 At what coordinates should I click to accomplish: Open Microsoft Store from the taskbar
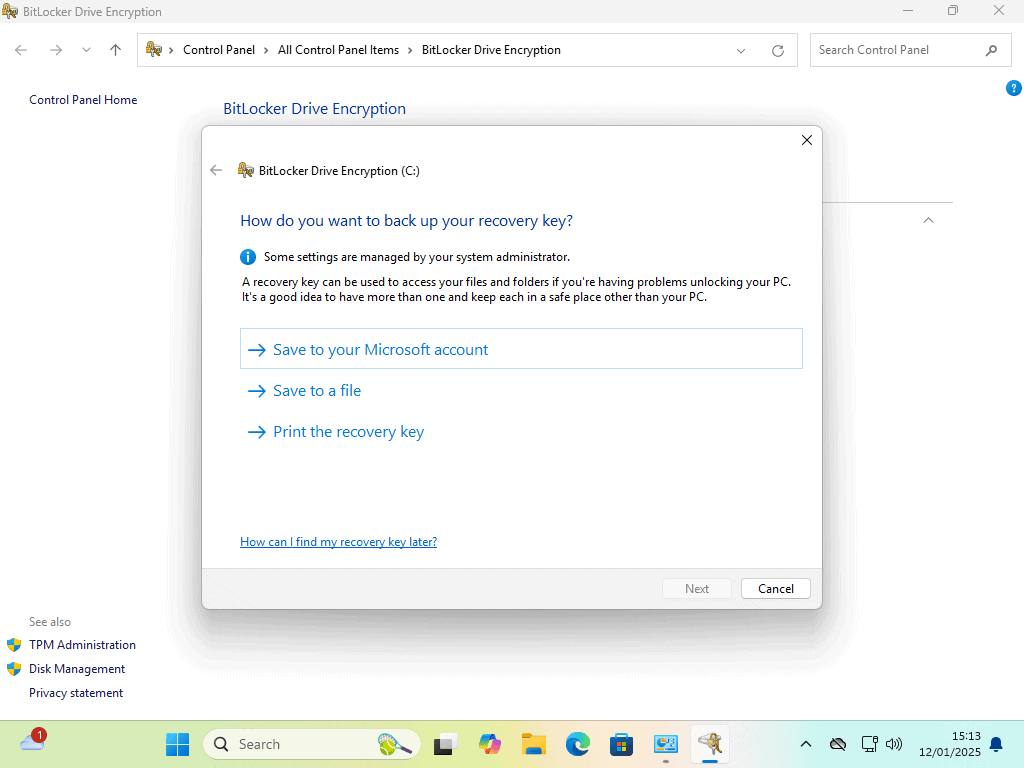click(x=621, y=744)
